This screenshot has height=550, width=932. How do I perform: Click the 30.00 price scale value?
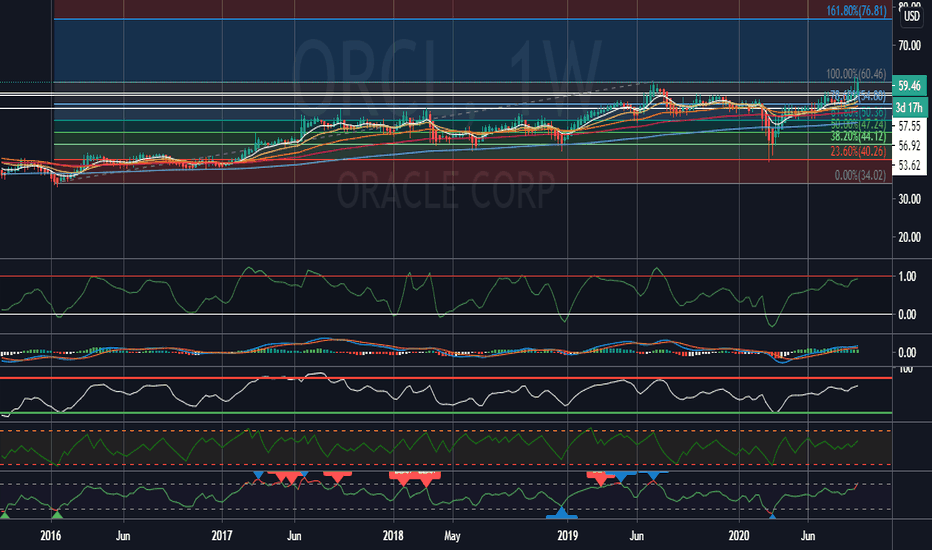pos(909,199)
